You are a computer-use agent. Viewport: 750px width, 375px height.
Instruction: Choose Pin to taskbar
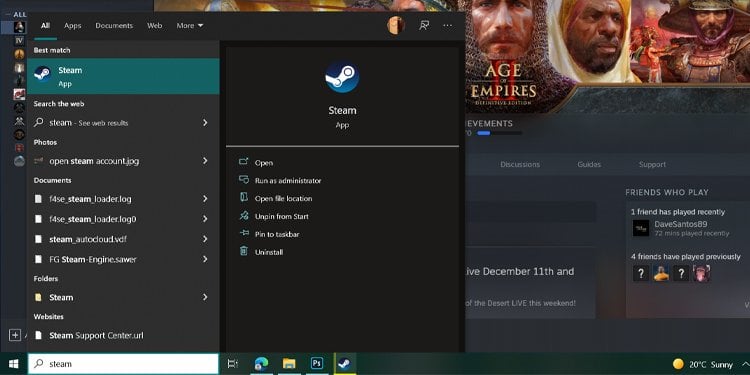click(277, 234)
